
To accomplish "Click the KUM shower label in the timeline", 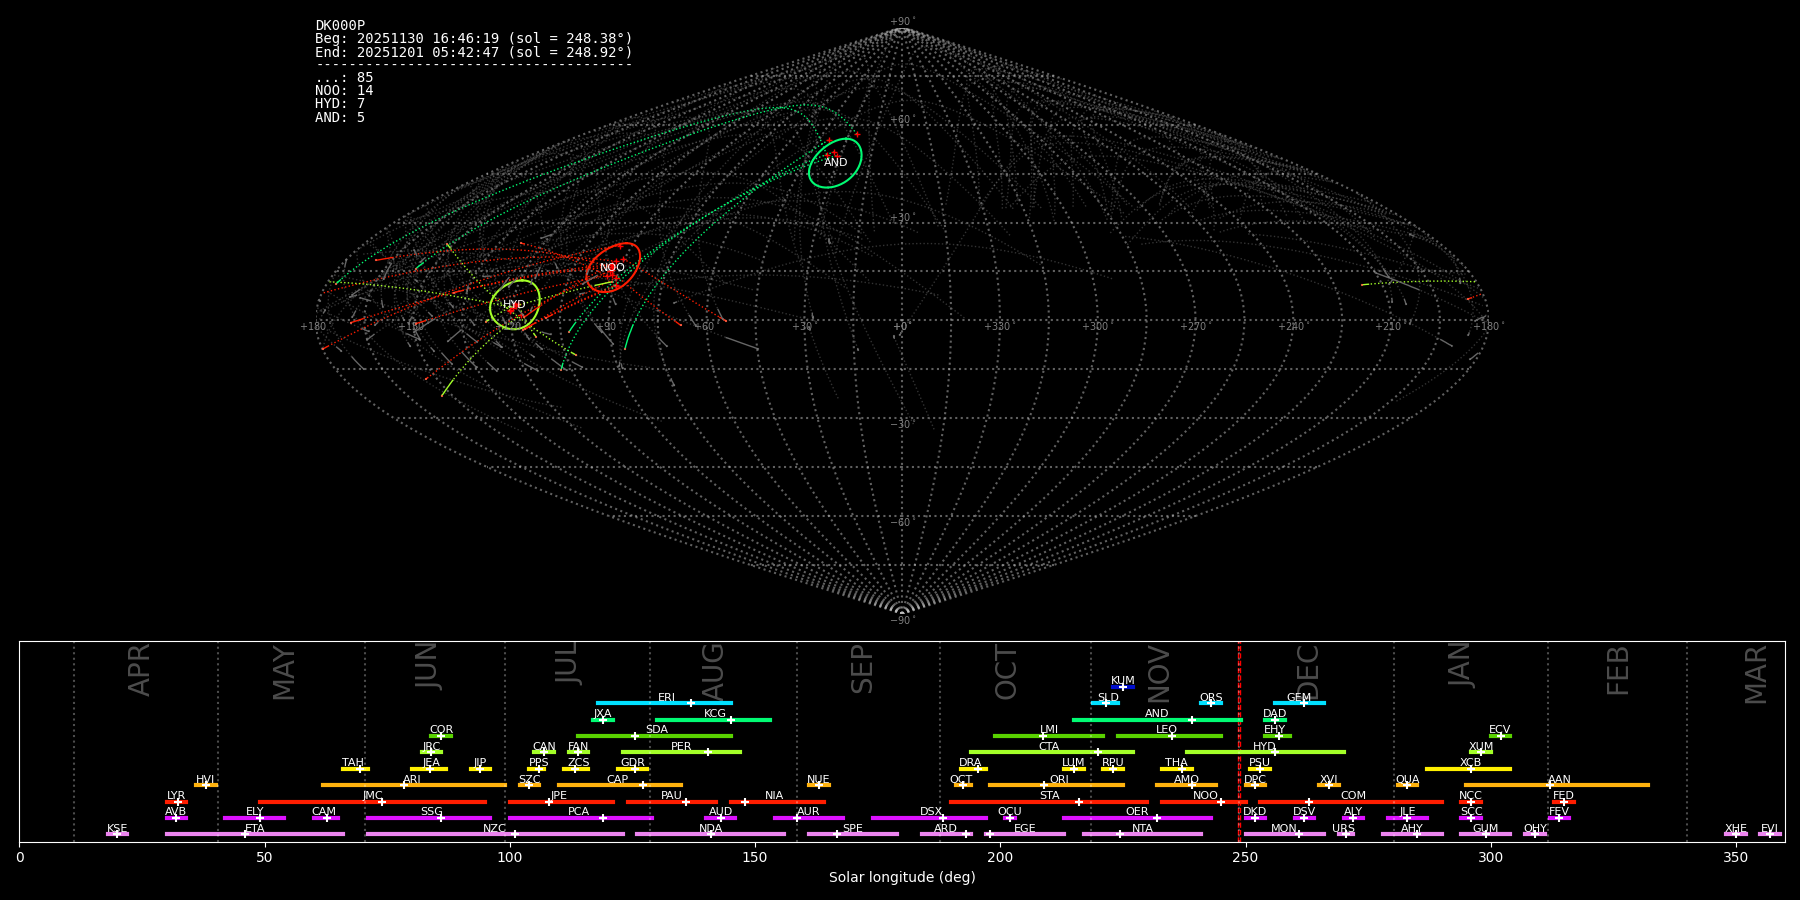I will click(x=1122, y=681).
